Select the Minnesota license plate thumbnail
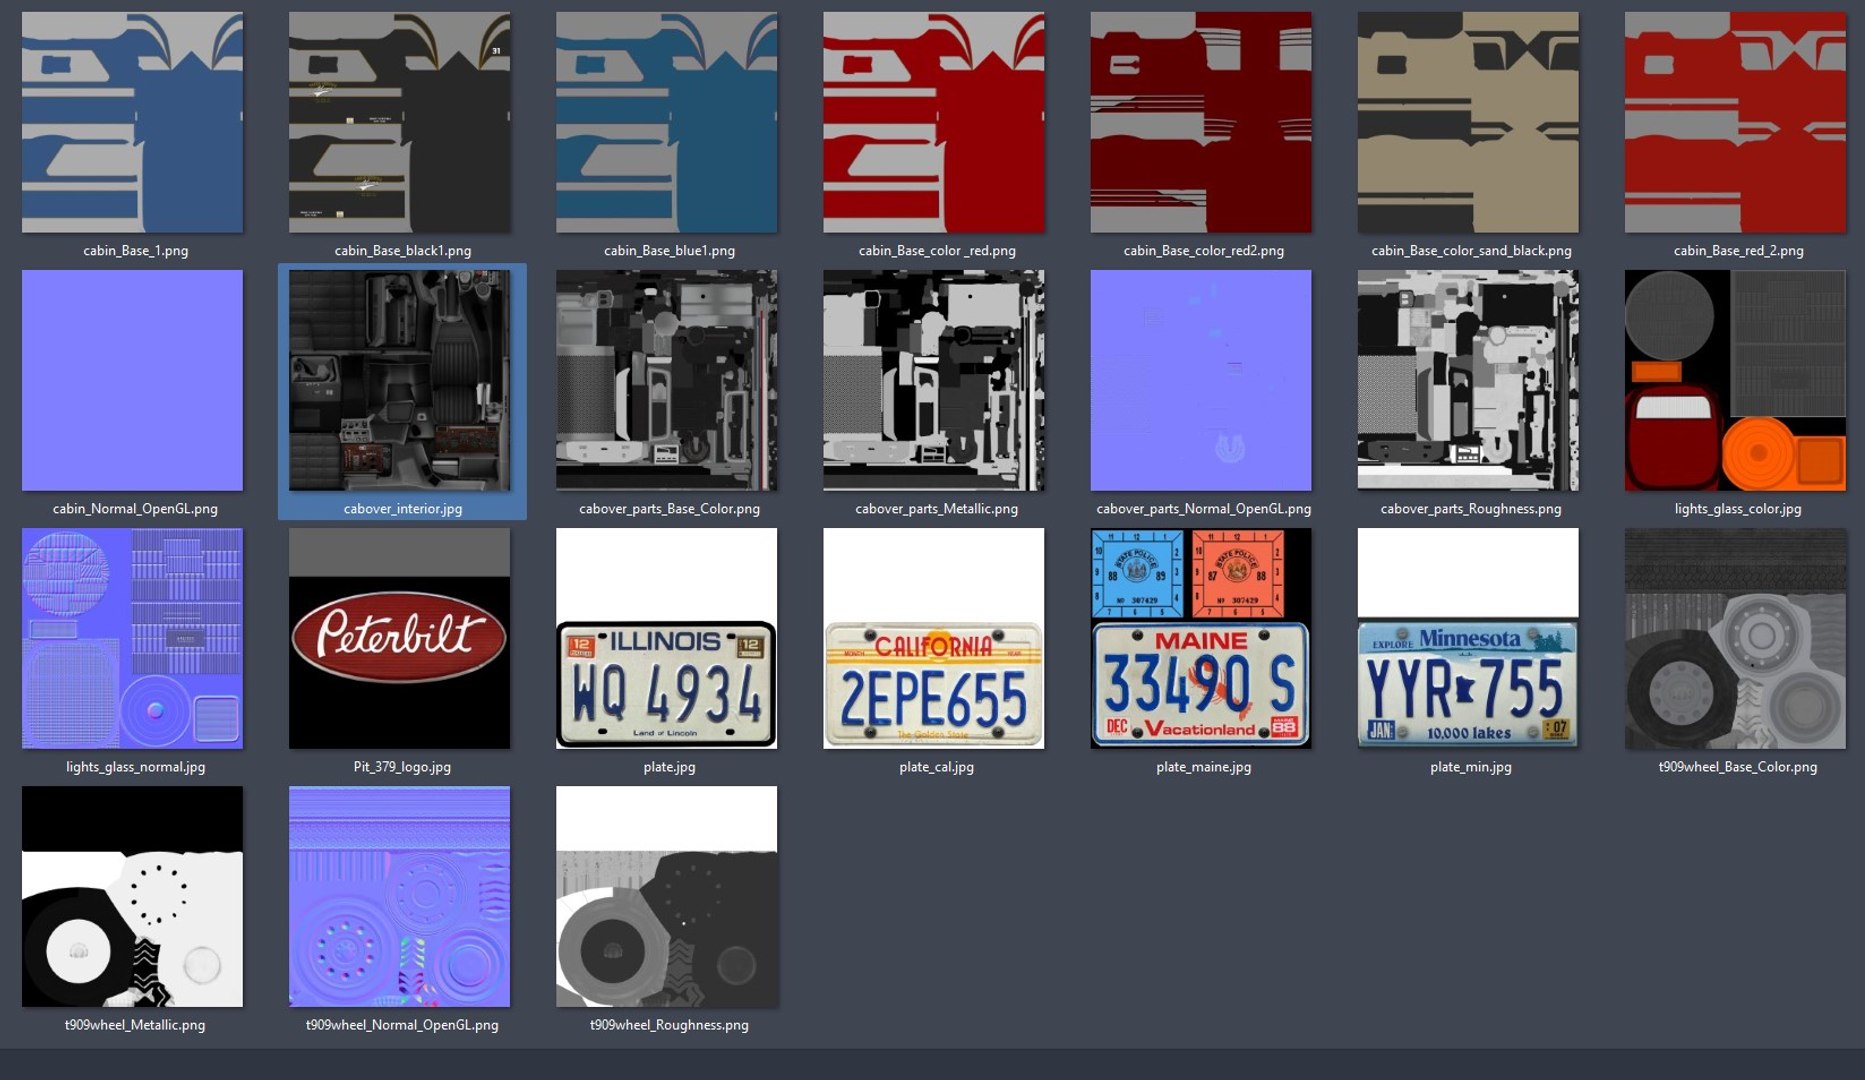 (x=1468, y=638)
